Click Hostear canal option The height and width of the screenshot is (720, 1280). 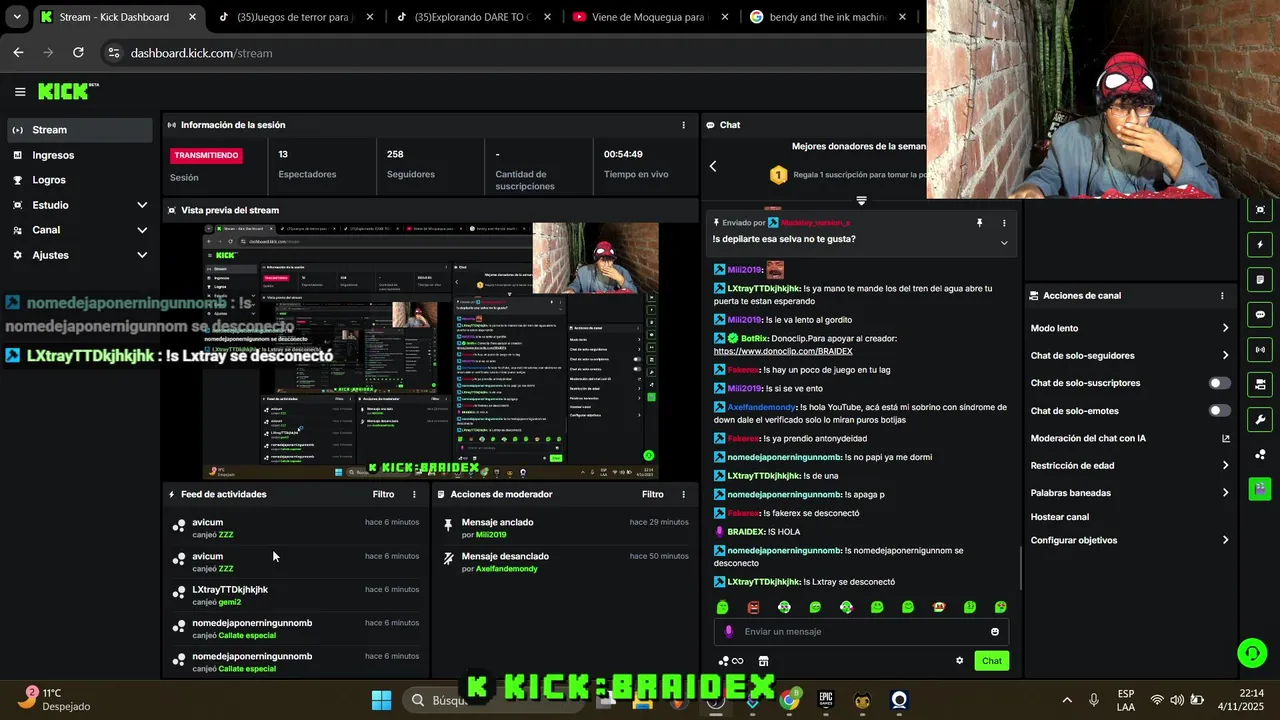point(1060,517)
